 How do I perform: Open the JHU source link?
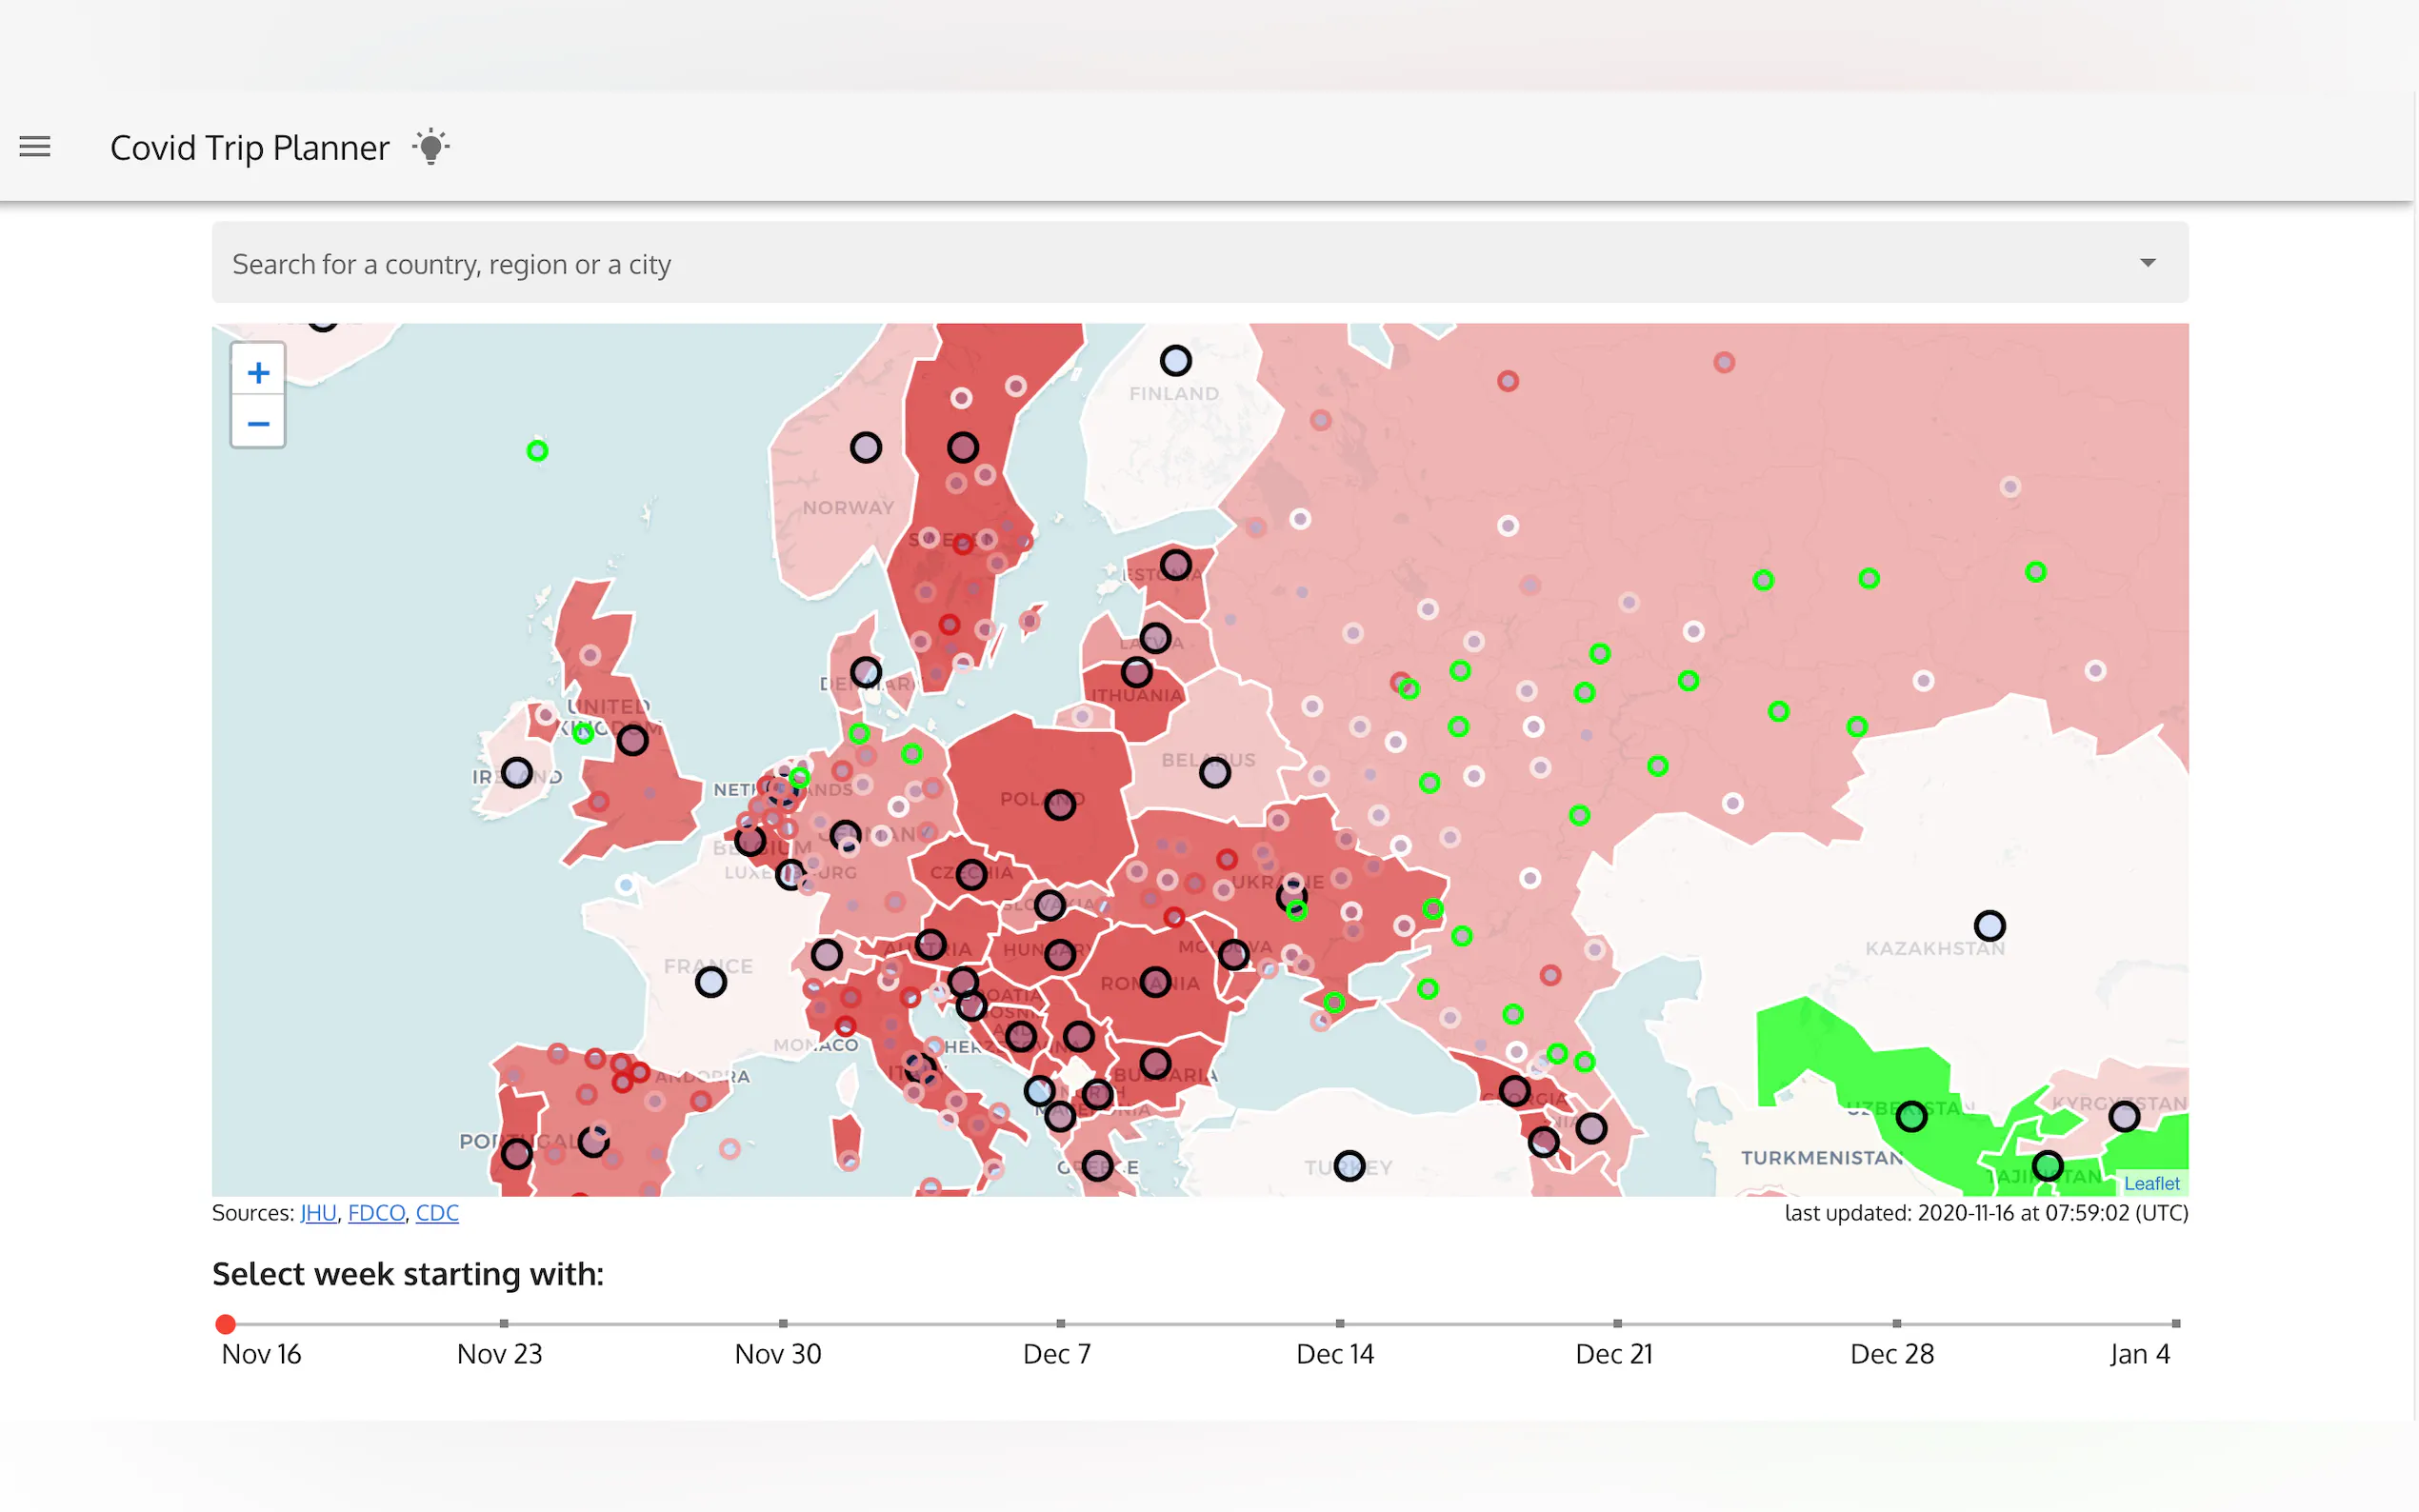(318, 1213)
